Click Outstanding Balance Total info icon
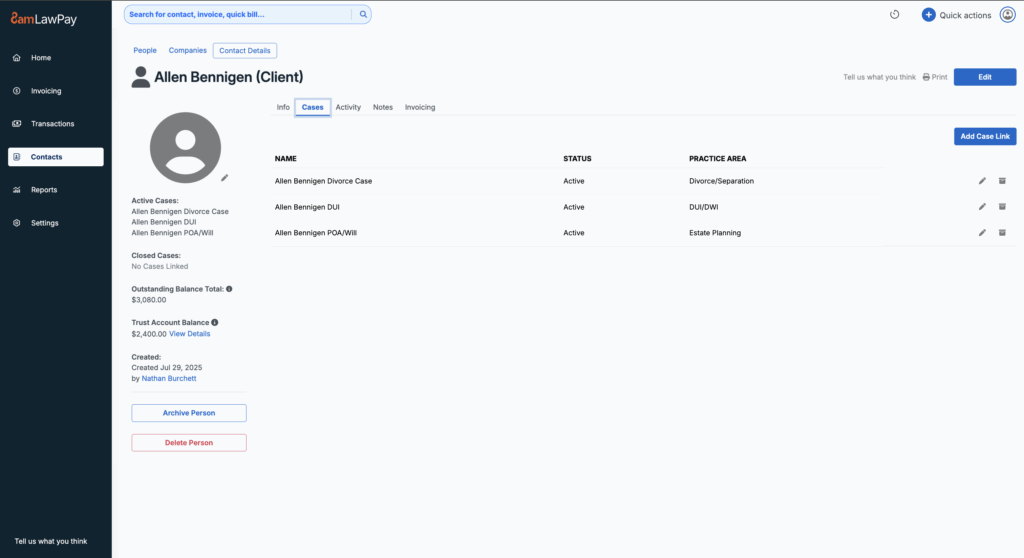The width and height of the screenshot is (1024, 558). (x=229, y=289)
